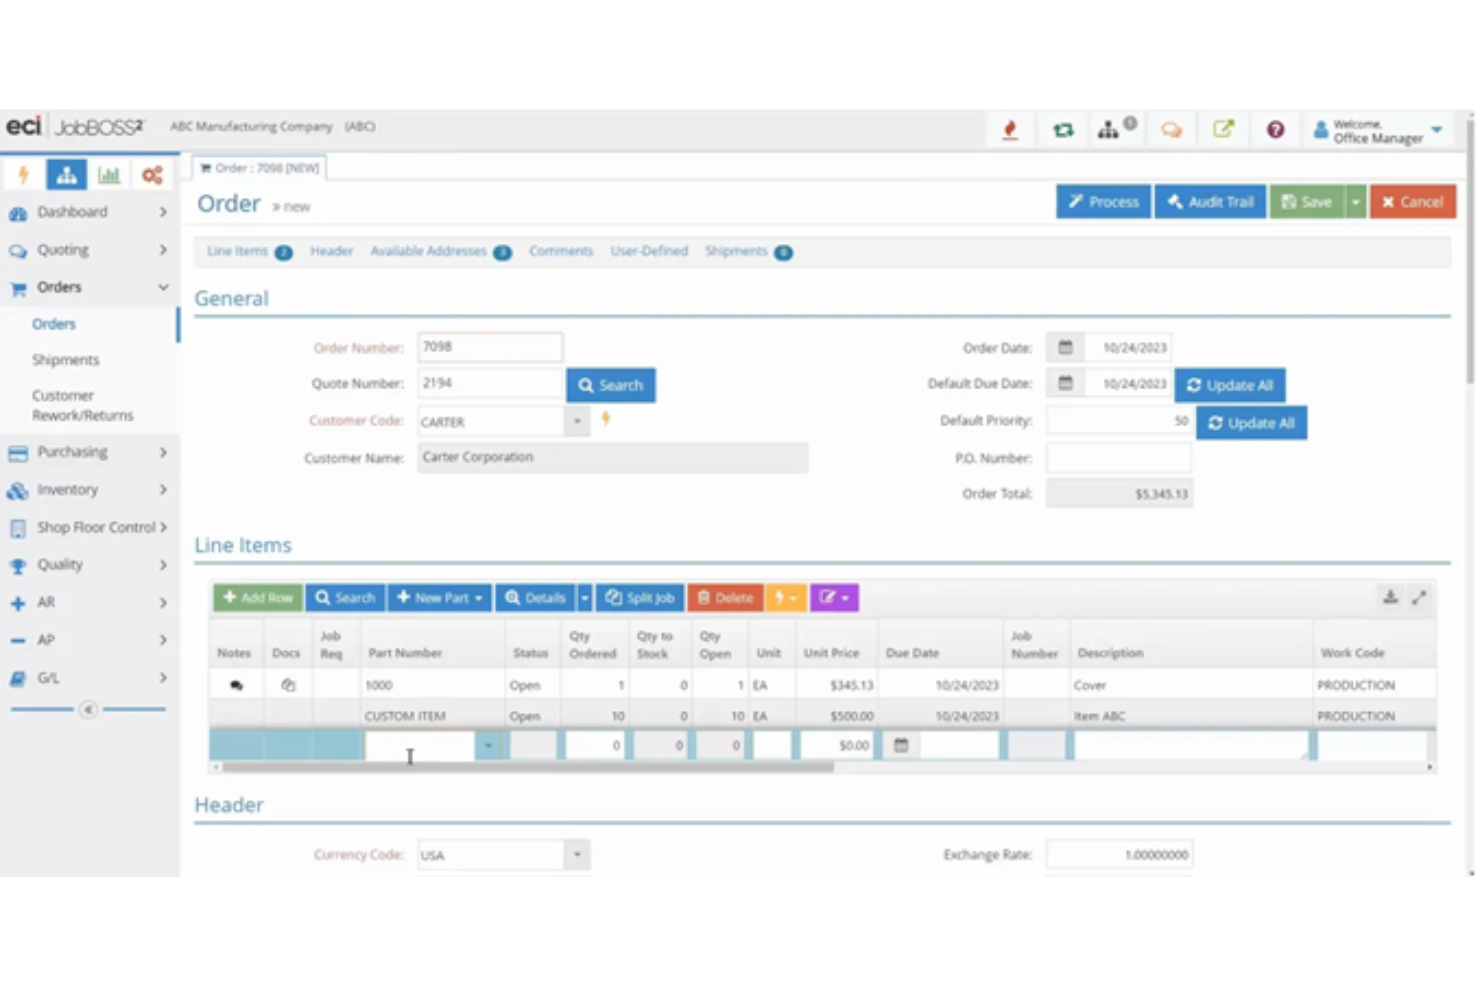Open the calendar picker on the new line row

(x=899, y=745)
